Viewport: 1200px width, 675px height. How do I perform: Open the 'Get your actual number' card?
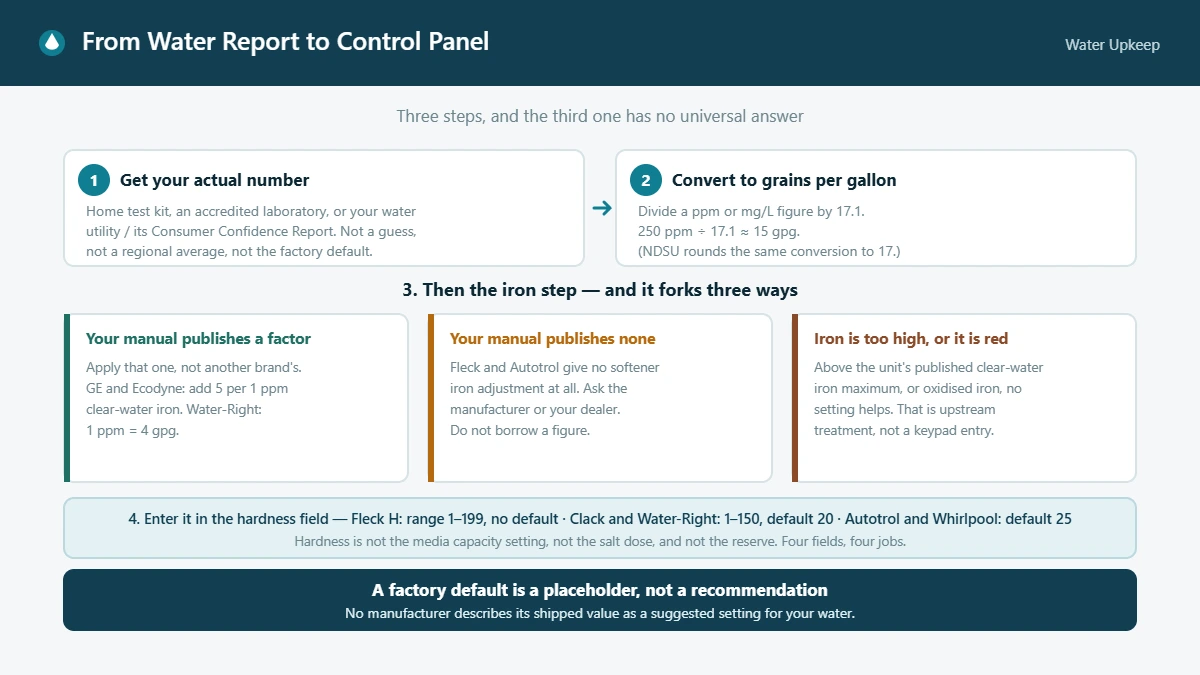[x=324, y=208]
